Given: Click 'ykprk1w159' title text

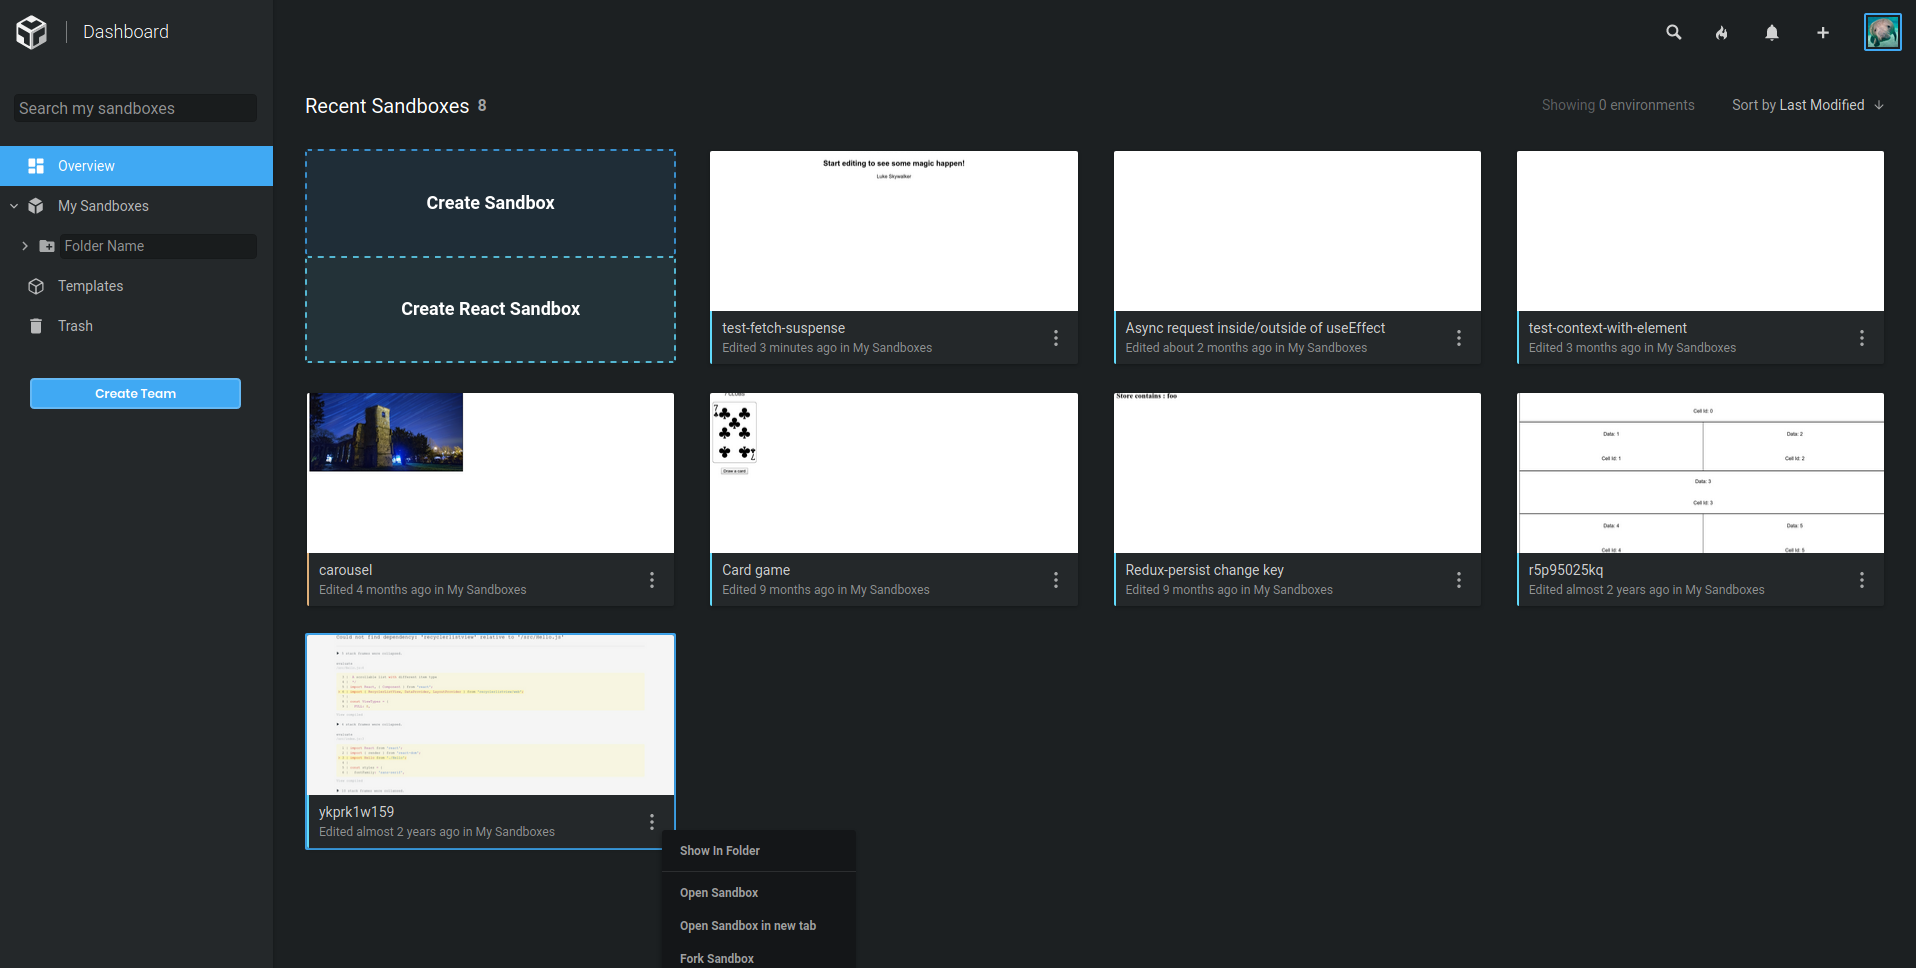Looking at the screenshot, I should pos(356,812).
